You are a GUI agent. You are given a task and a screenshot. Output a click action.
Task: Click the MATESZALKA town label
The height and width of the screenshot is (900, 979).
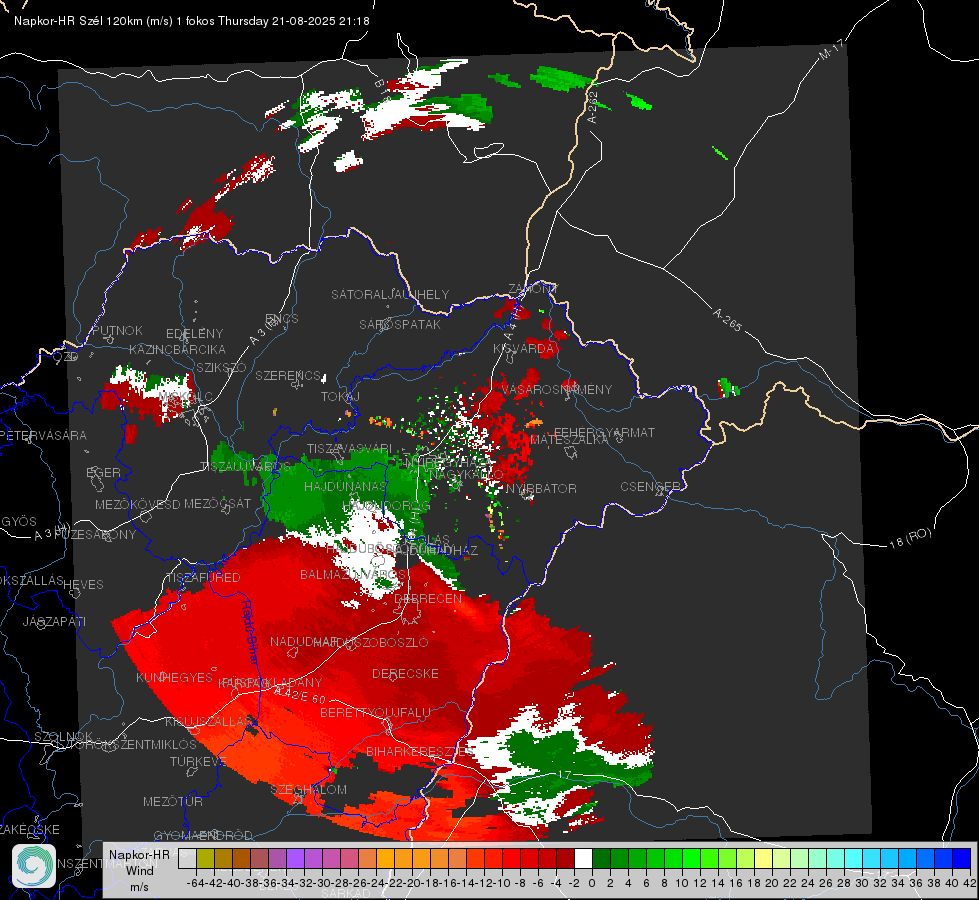(x=569, y=440)
